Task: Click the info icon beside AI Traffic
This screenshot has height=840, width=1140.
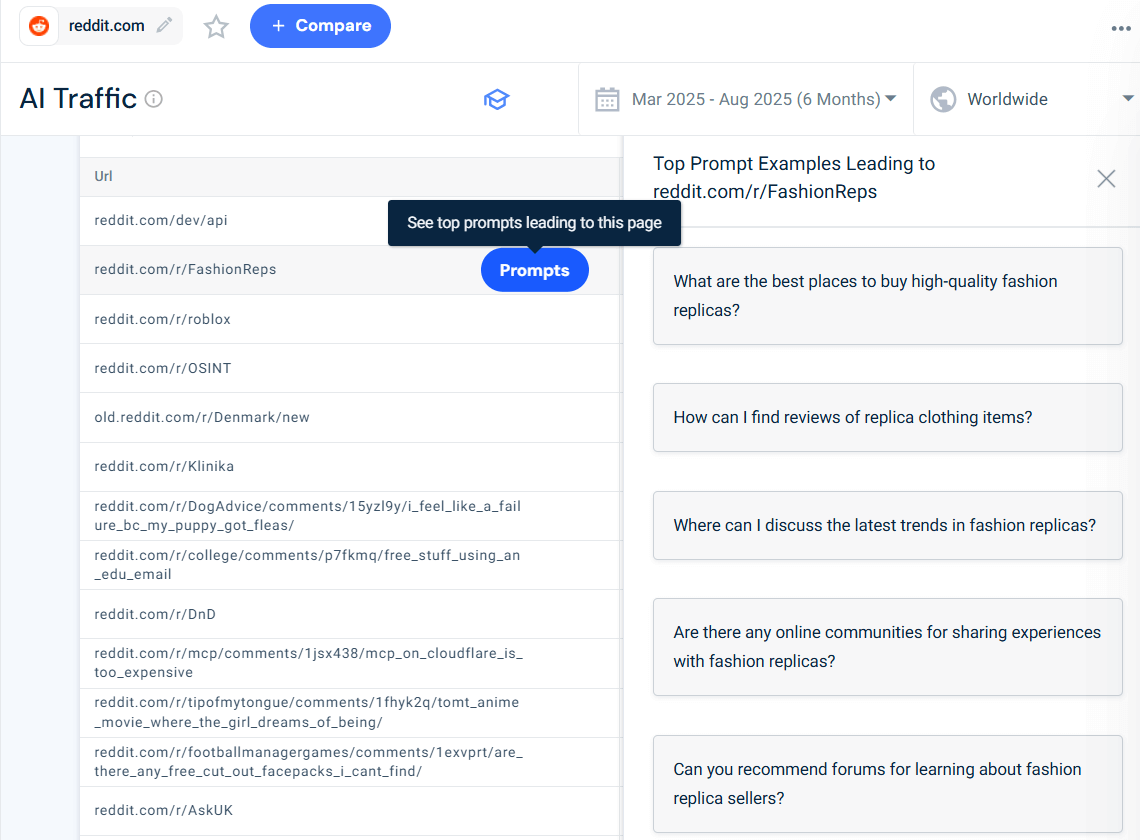Action: 154,98
